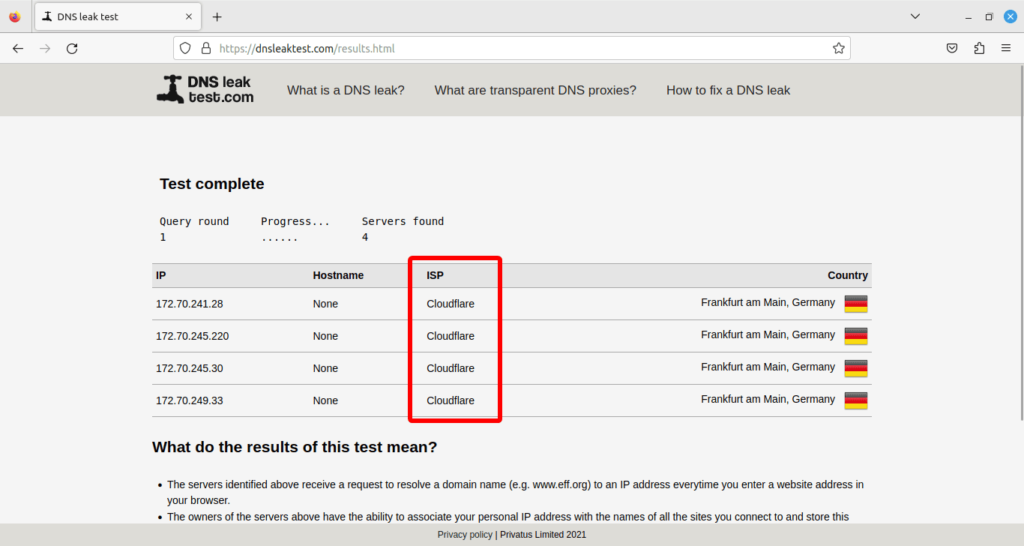Click the ISP column header

435,276
